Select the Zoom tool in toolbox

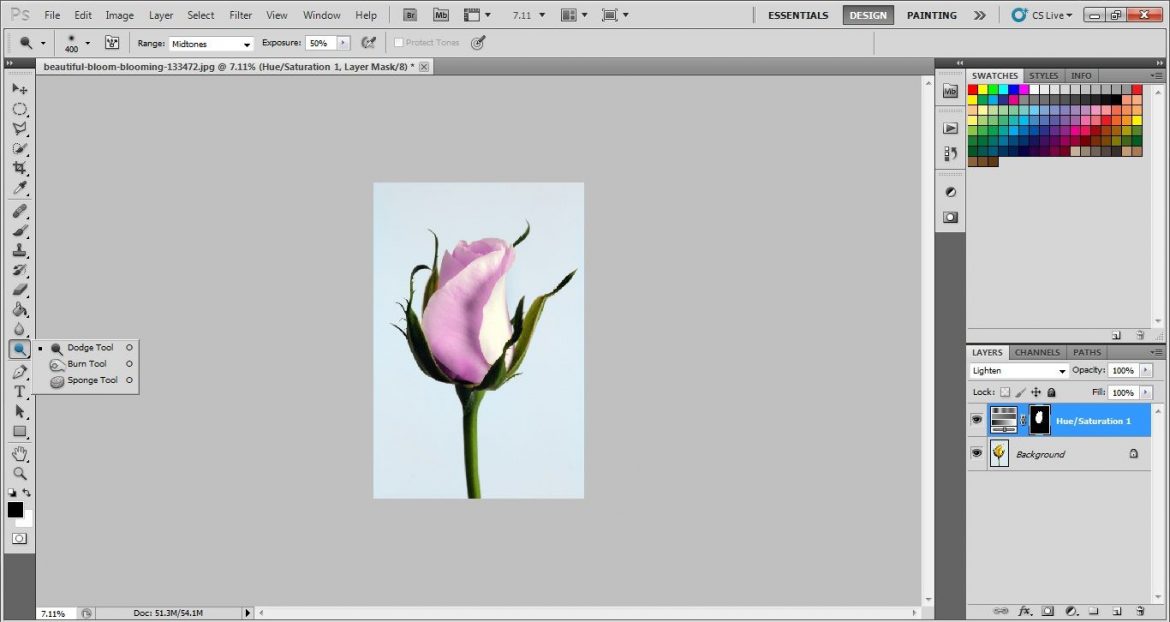click(19, 474)
